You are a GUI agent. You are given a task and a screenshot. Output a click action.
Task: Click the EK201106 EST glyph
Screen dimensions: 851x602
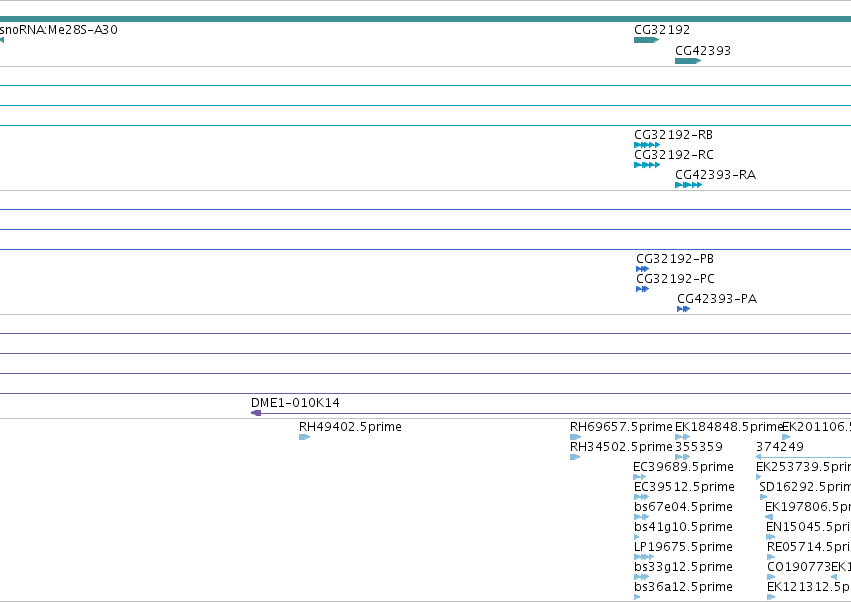click(786, 437)
